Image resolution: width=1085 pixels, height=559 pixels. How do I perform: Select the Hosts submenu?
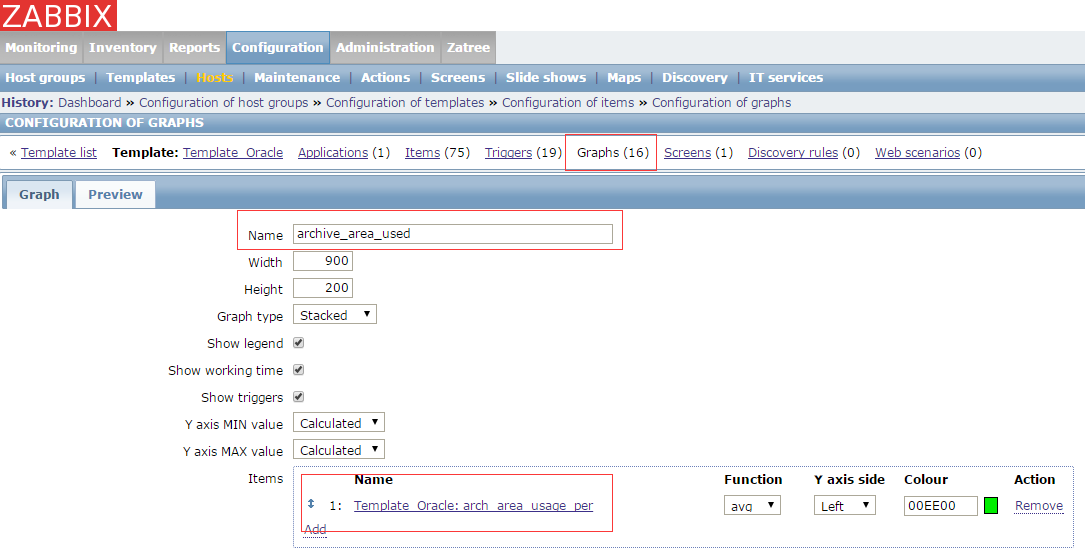(215, 77)
